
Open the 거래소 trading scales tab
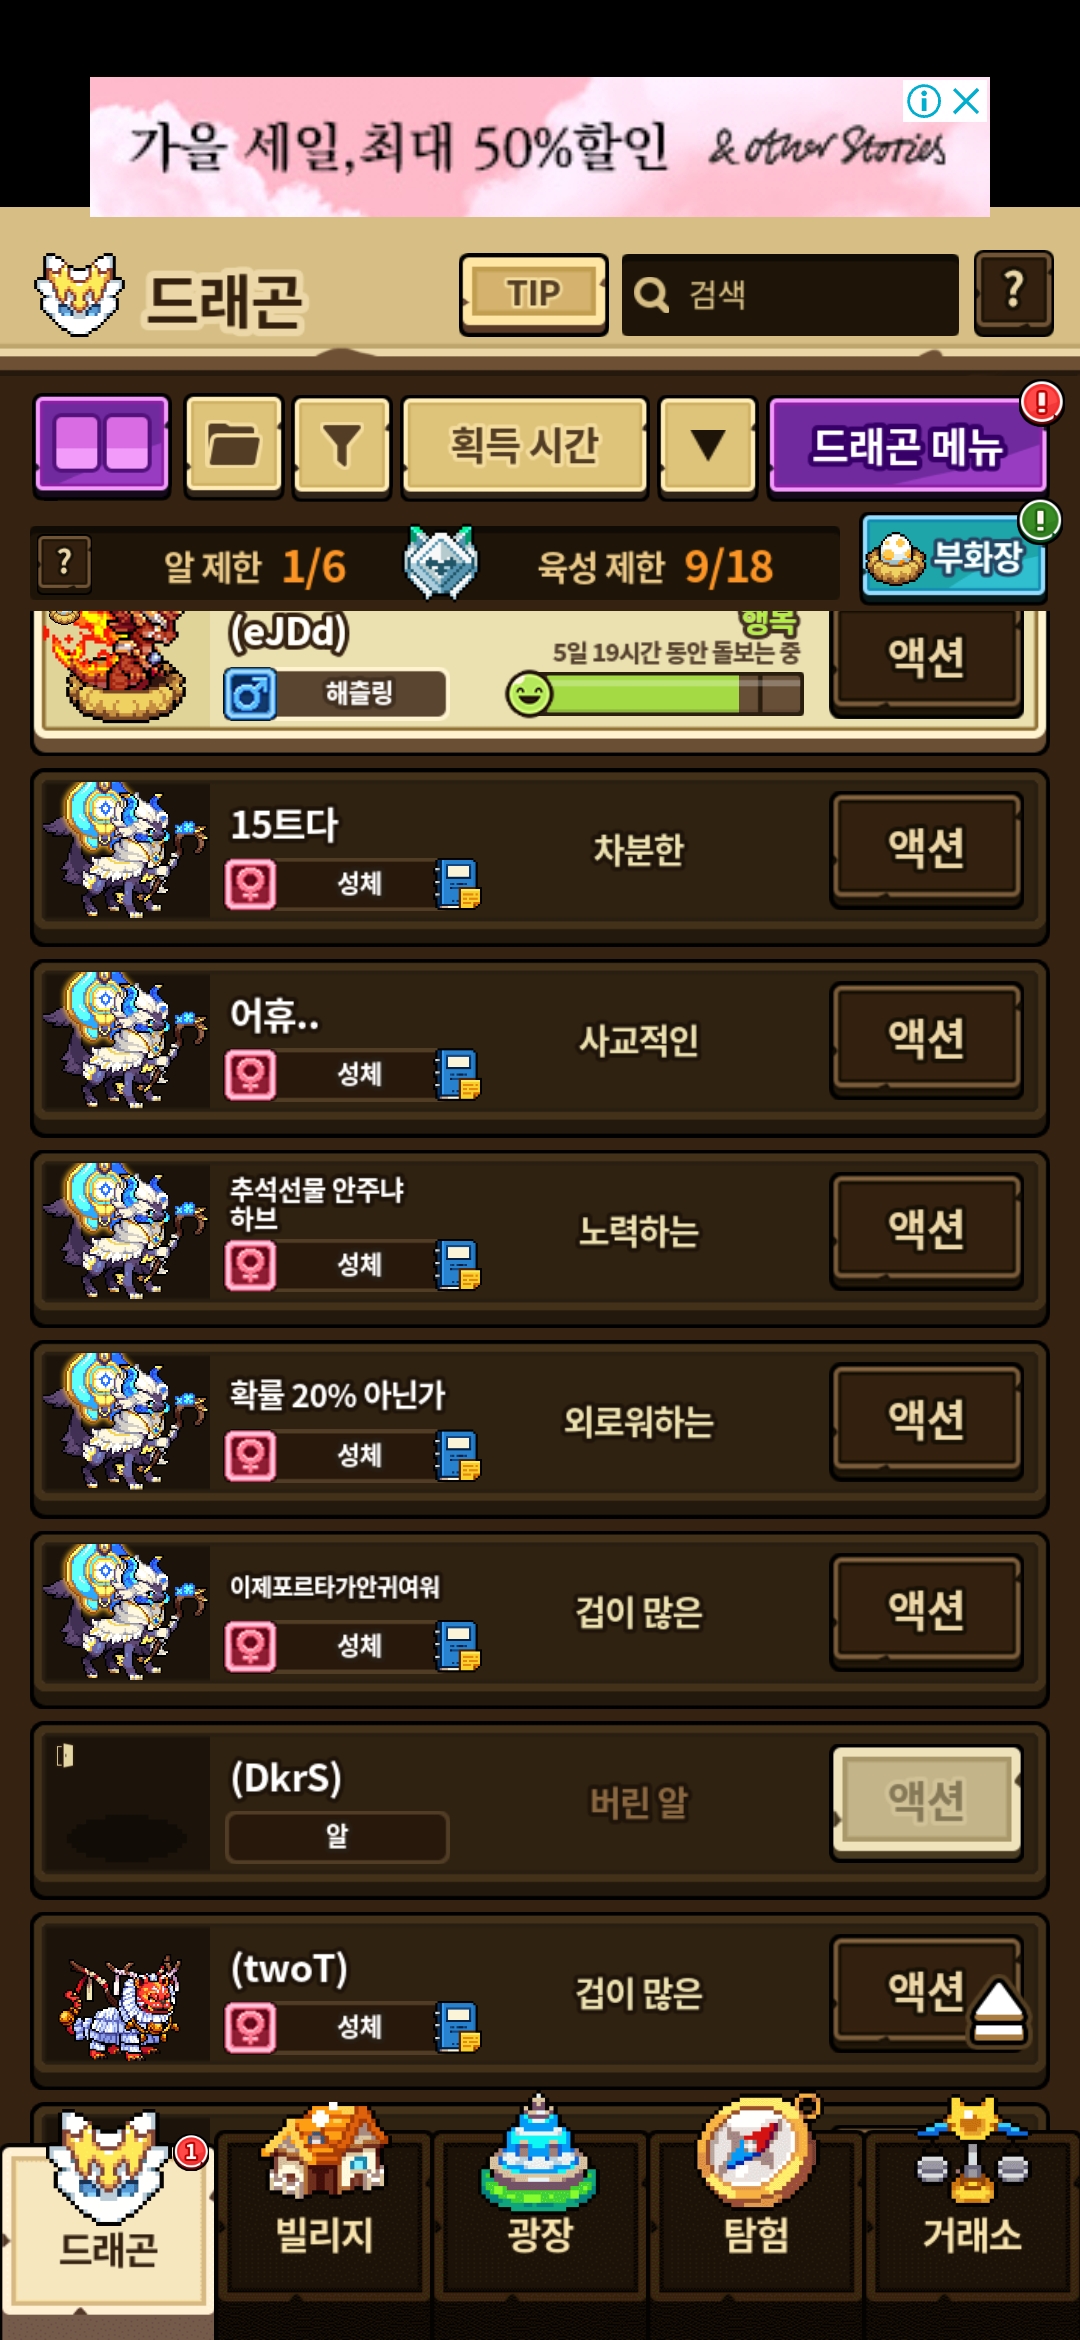[972, 2199]
